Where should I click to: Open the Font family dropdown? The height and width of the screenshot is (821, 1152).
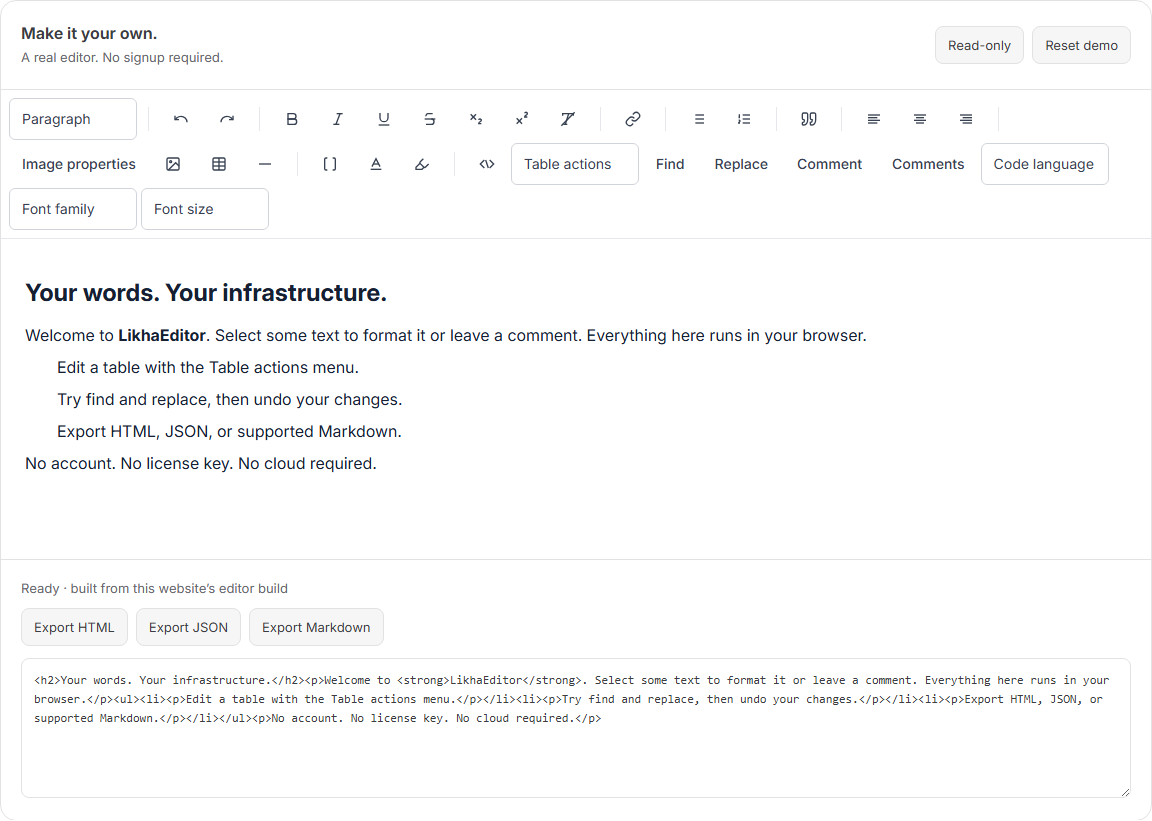point(73,209)
